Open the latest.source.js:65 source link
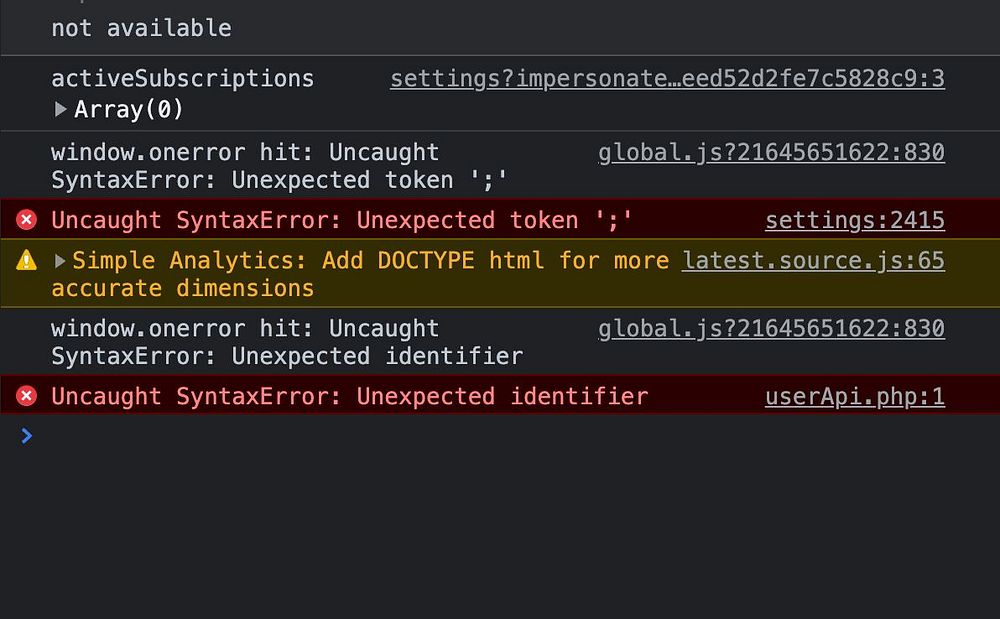The height and width of the screenshot is (619, 1000). coord(813,261)
